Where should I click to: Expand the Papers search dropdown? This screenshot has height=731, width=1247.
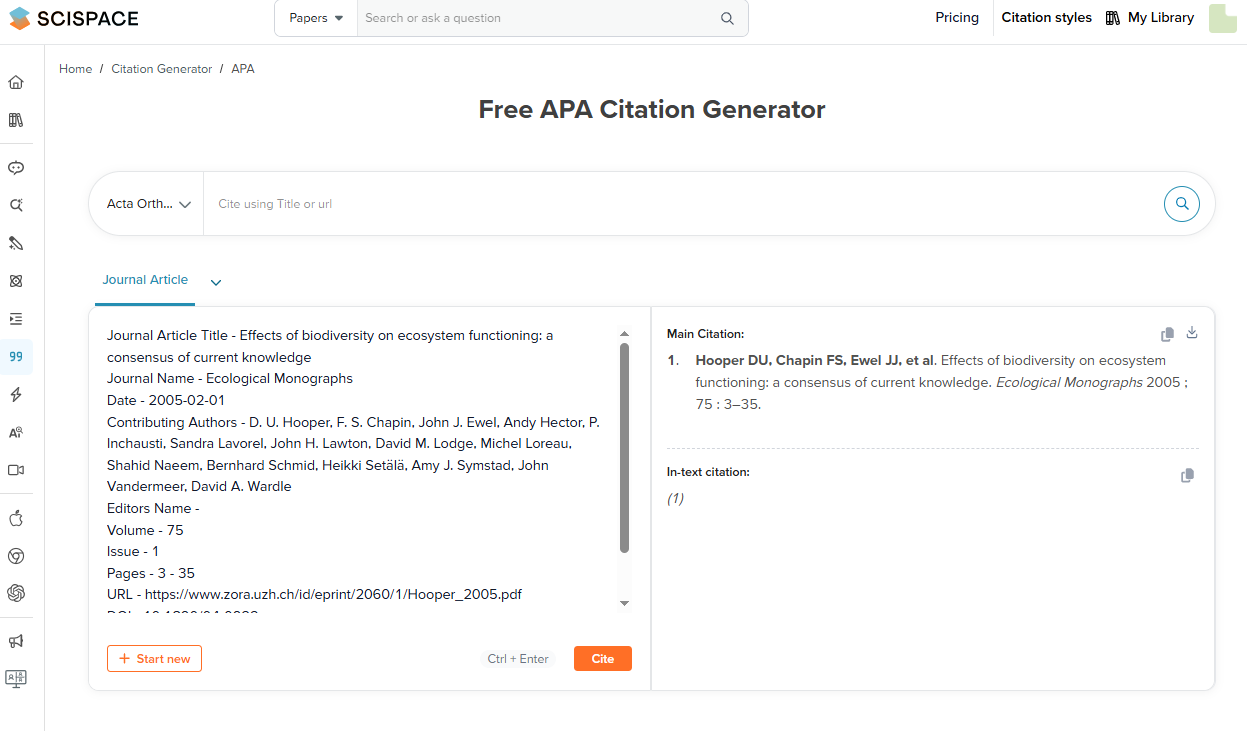pos(316,18)
